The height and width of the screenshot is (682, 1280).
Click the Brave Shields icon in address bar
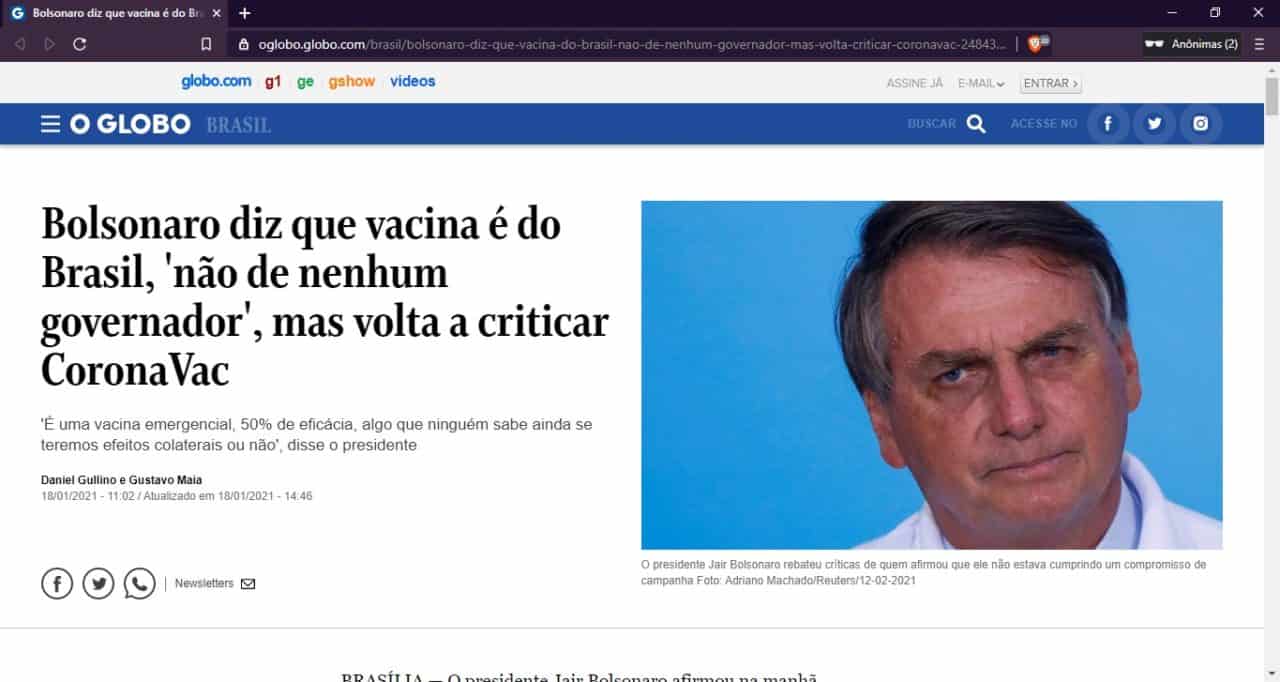pyautogui.click(x=1035, y=44)
